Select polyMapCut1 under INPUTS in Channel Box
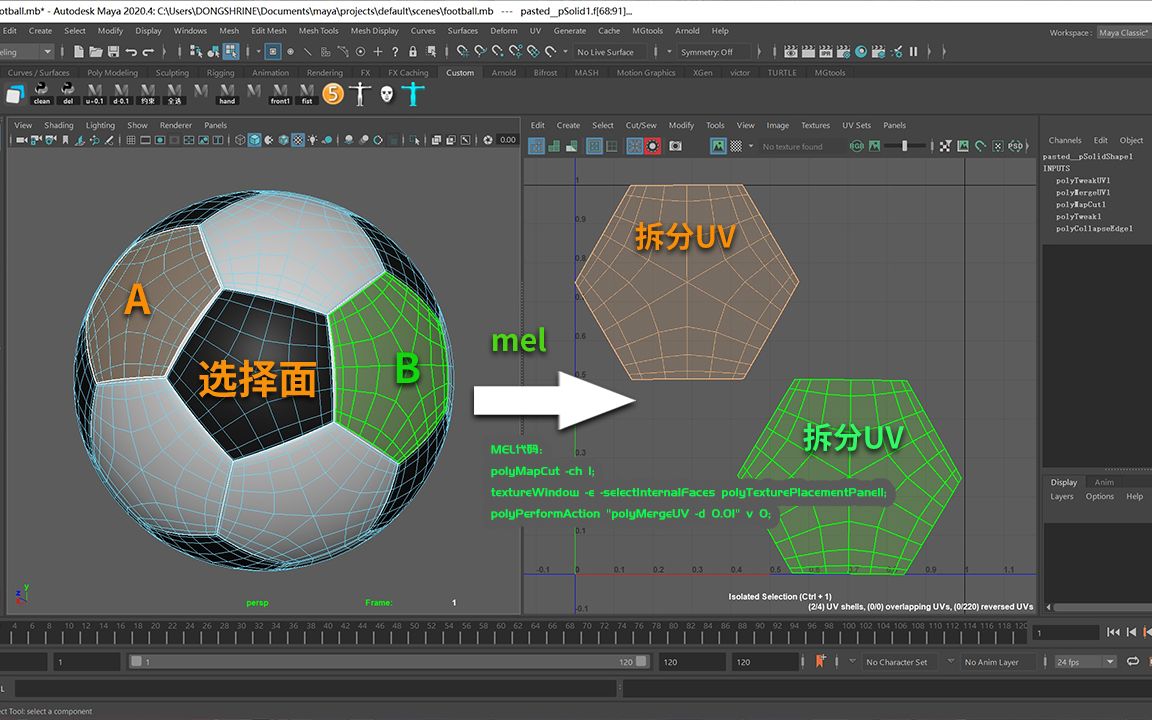The width and height of the screenshot is (1152, 720). pyautogui.click(x=1080, y=204)
